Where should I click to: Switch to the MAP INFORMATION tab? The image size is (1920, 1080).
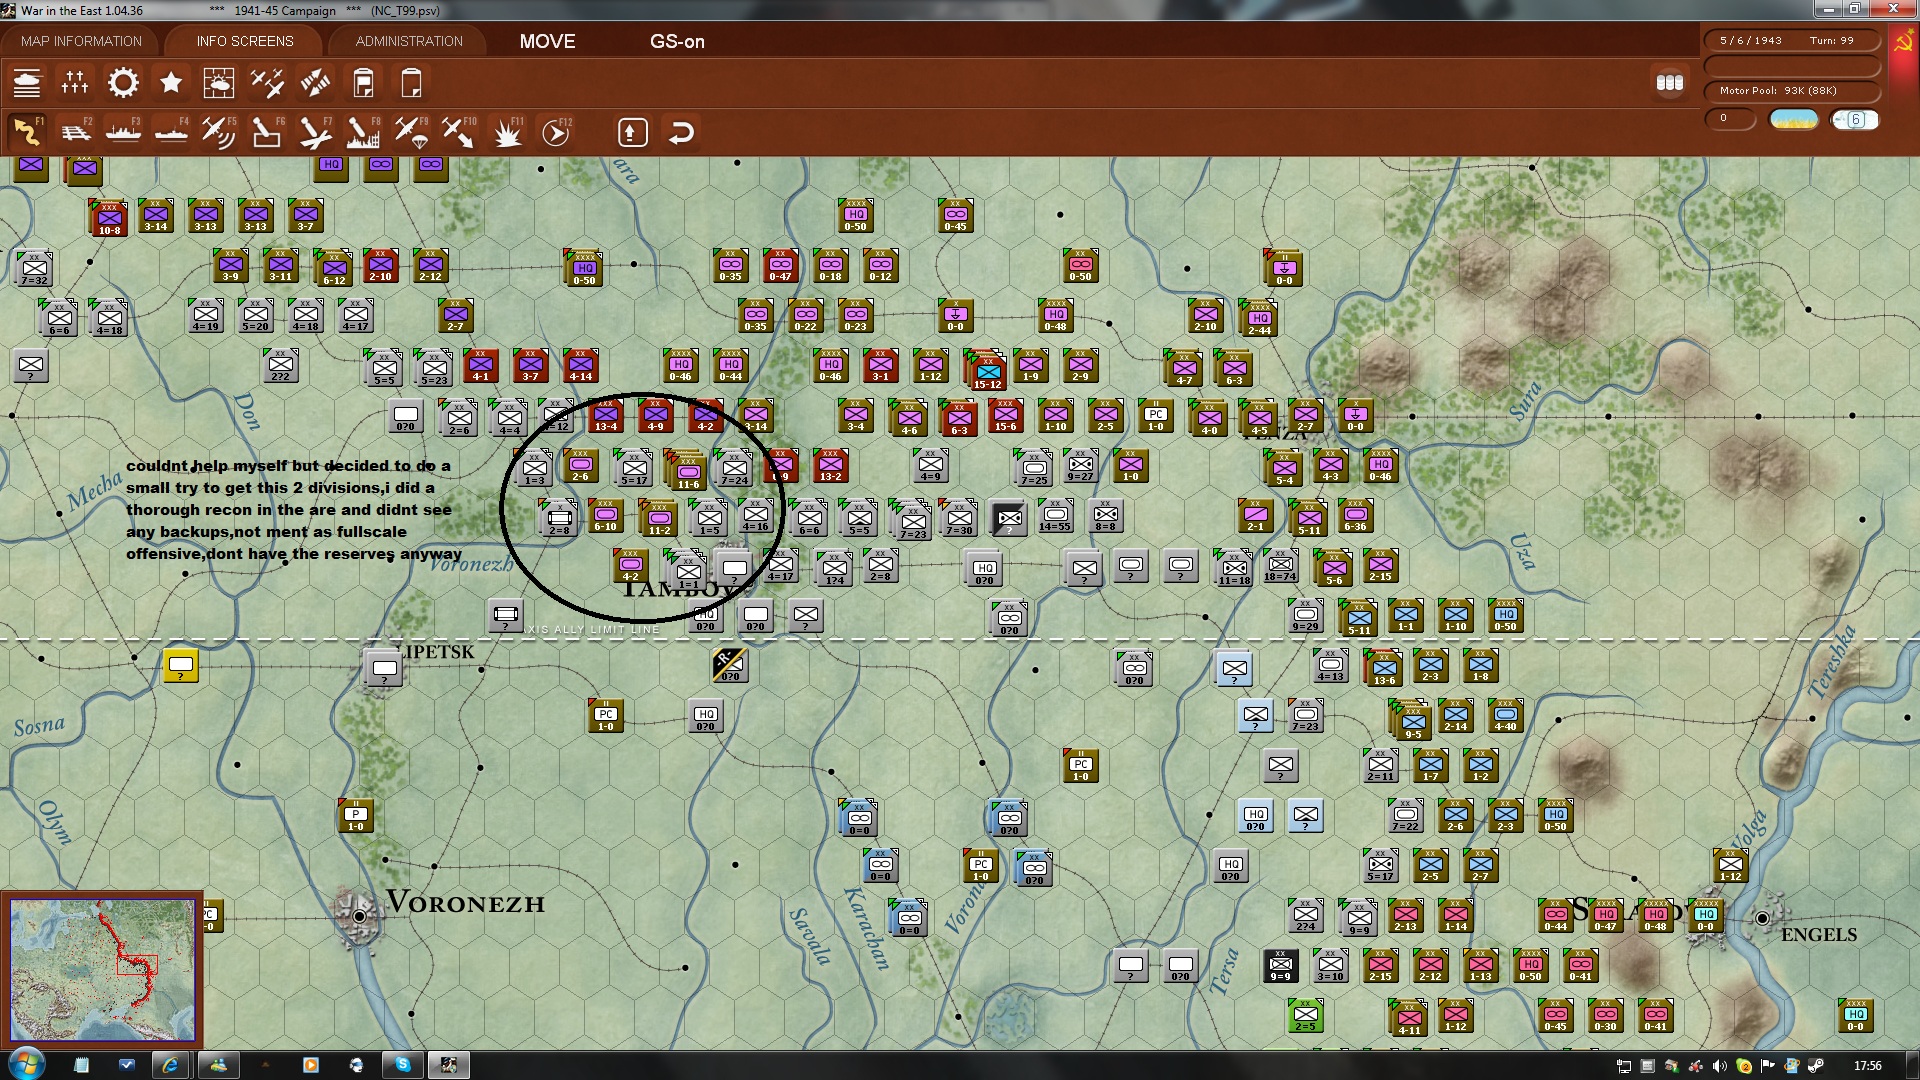click(81, 41)
